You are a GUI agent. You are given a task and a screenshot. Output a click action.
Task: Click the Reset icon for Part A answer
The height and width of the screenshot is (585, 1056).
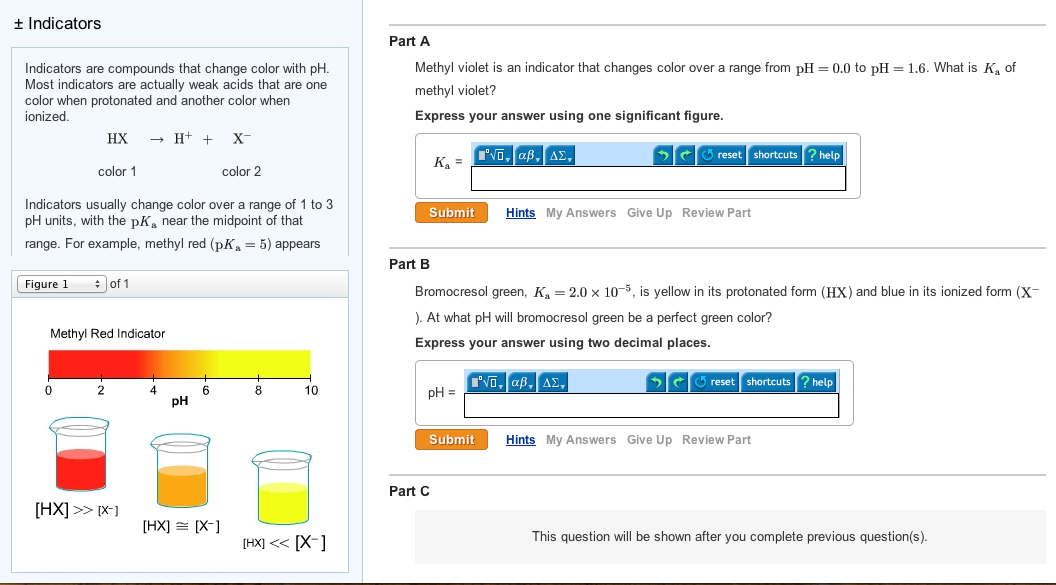click(x=707, y=155)
